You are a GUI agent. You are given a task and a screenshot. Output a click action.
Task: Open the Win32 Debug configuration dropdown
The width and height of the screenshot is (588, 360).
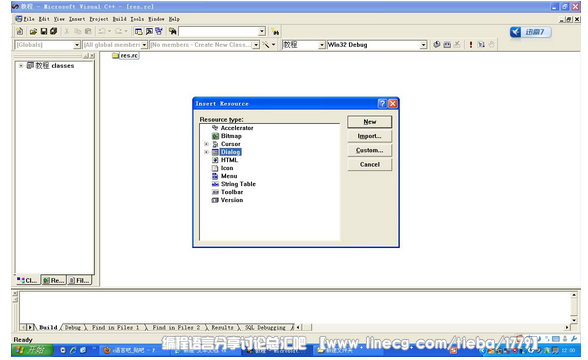pos(423,45)
